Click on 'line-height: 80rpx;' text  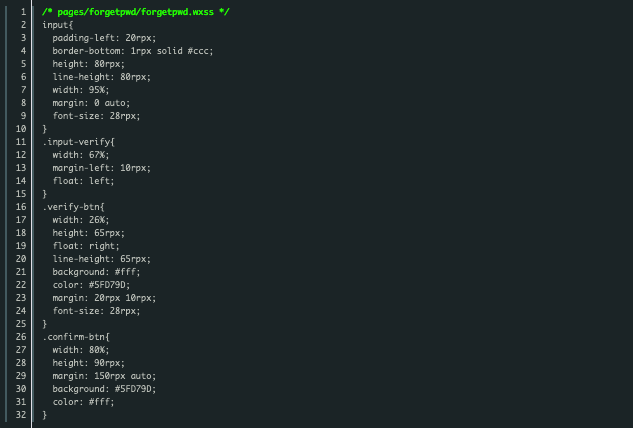pyautogui.click(x=102, y=77)
